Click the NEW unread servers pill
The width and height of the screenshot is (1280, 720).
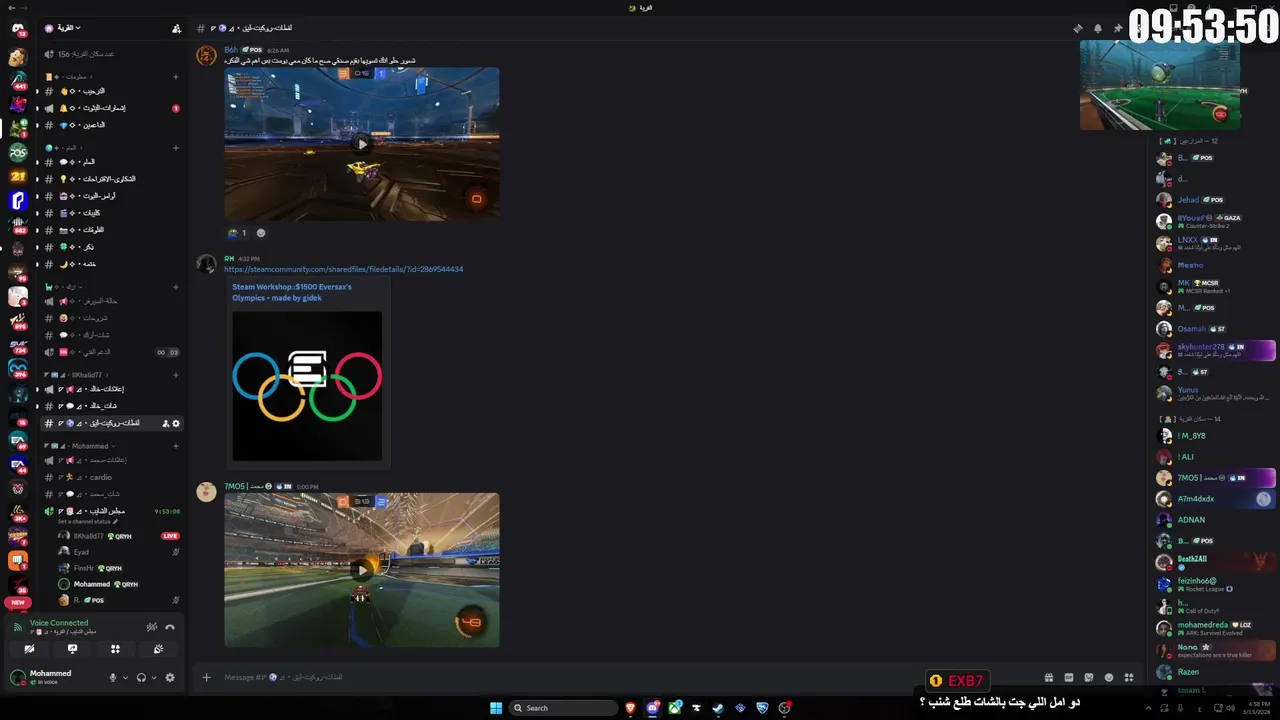pyautogui.click(x=18, y=603)
